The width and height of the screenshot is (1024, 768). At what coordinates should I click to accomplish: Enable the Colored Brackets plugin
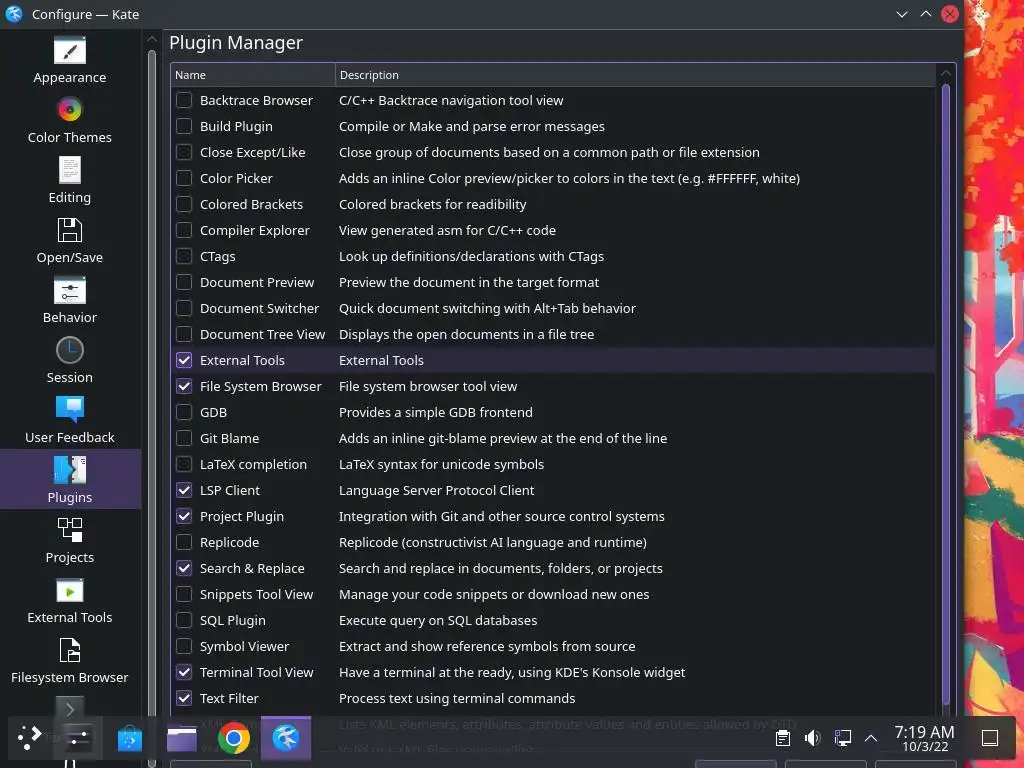tap(184, 204)
